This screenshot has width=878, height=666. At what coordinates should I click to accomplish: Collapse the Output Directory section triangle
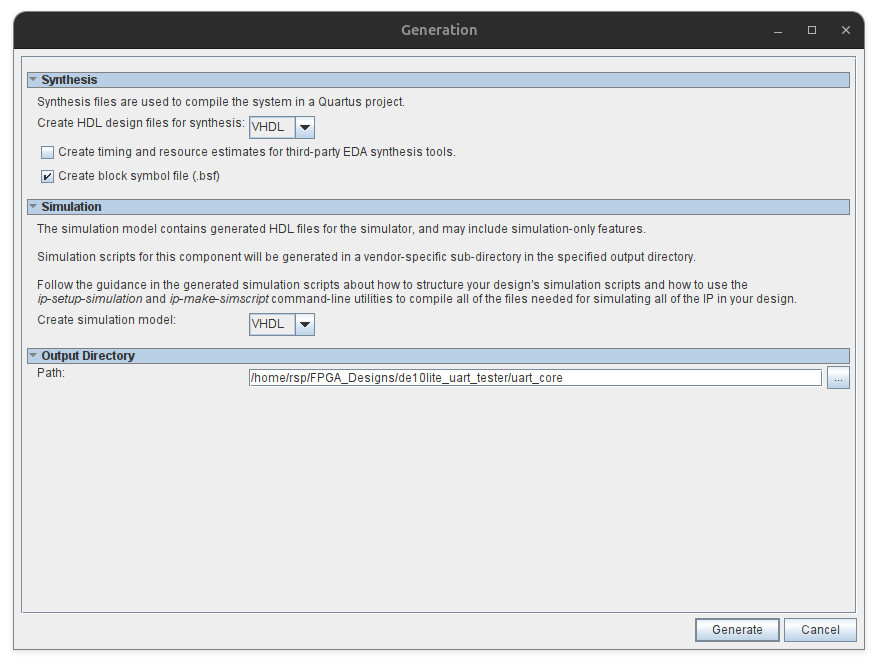coord(33,356)
